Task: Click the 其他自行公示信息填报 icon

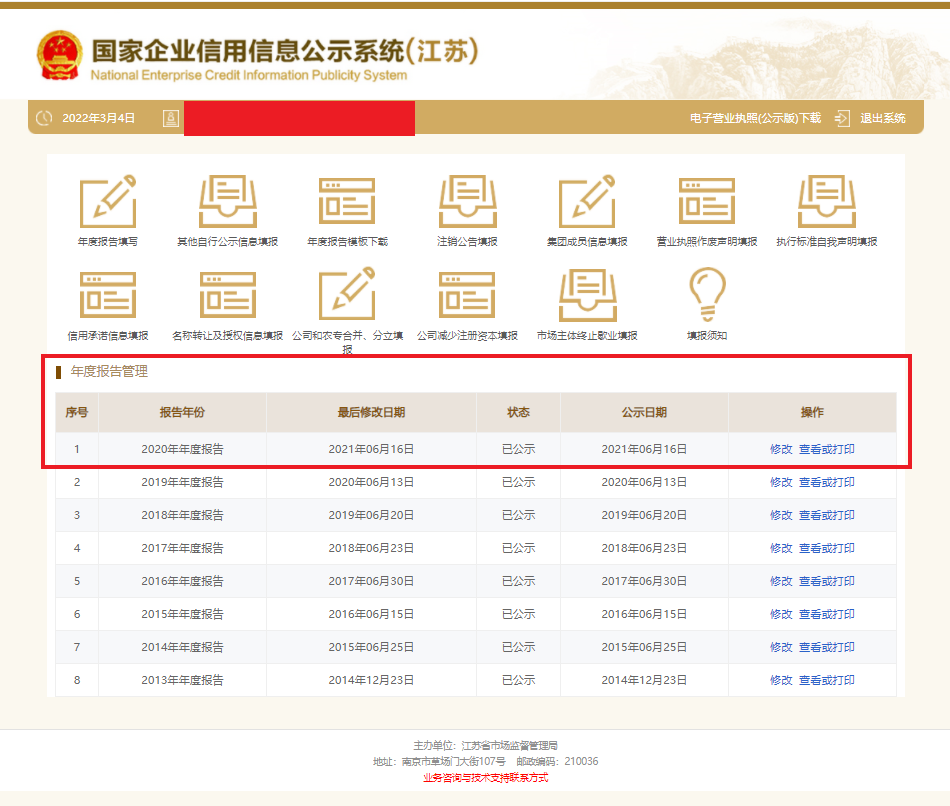Action: 227,202
